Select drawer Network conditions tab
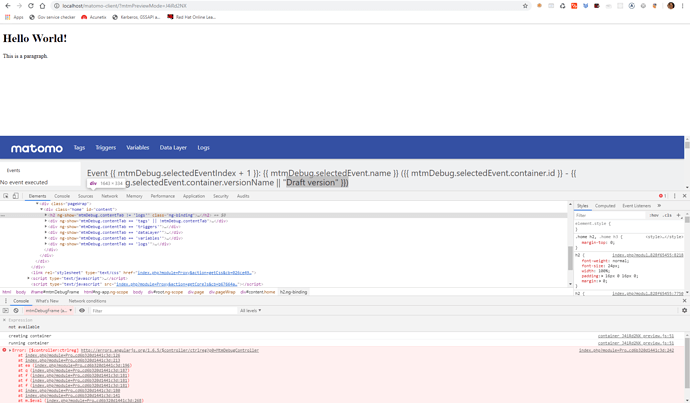Viewport: 690px width, 403px height. (x=87, y=301)
